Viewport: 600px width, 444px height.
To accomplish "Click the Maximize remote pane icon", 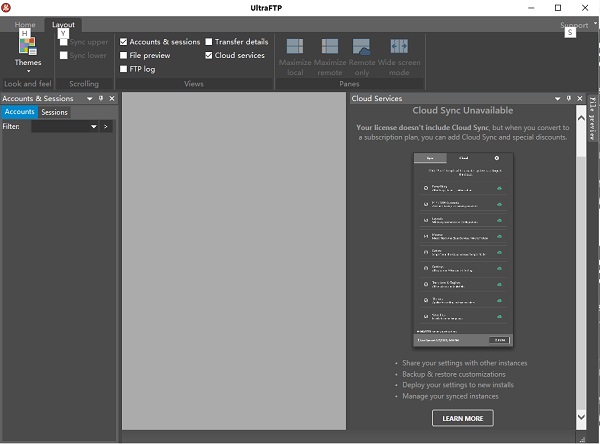I will coord(329,46).
